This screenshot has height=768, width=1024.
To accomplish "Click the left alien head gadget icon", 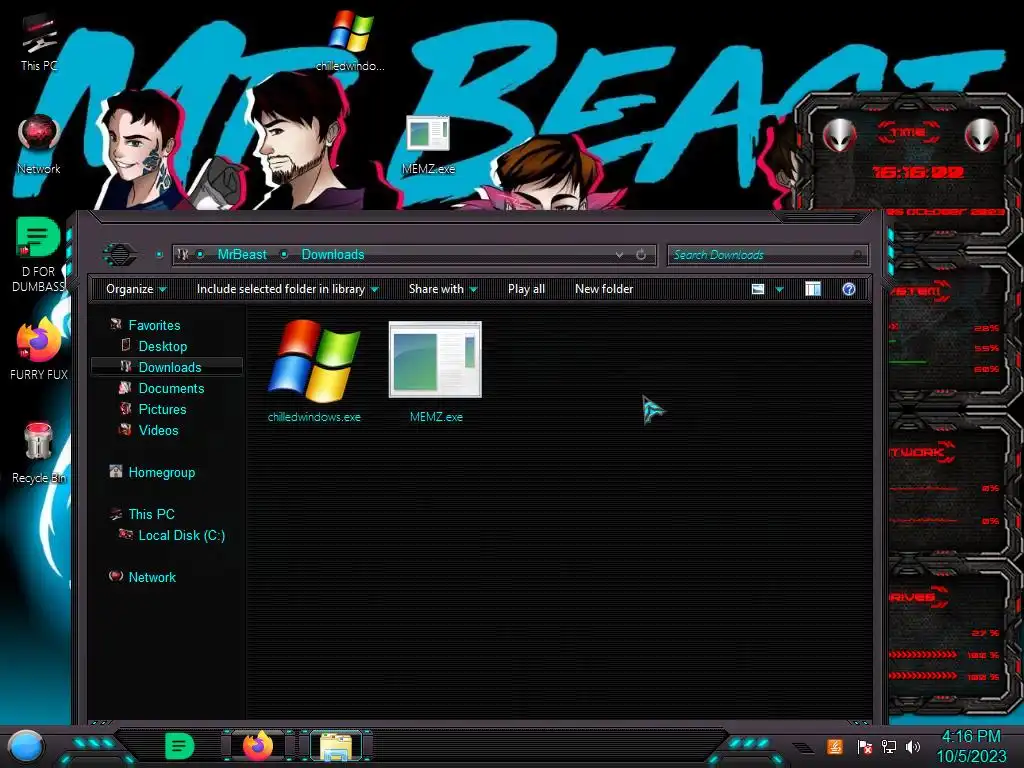I will (x=840, y=135).
